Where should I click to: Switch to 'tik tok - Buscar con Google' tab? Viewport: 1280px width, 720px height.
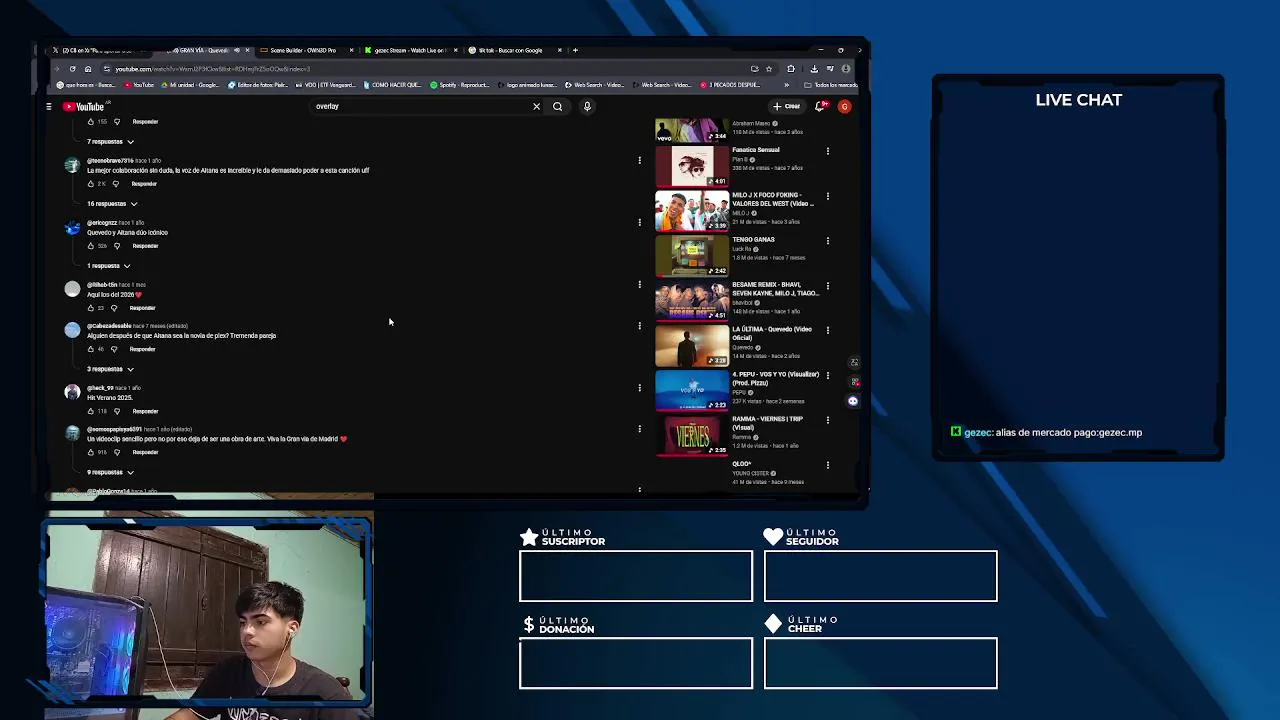click(513, 50)
